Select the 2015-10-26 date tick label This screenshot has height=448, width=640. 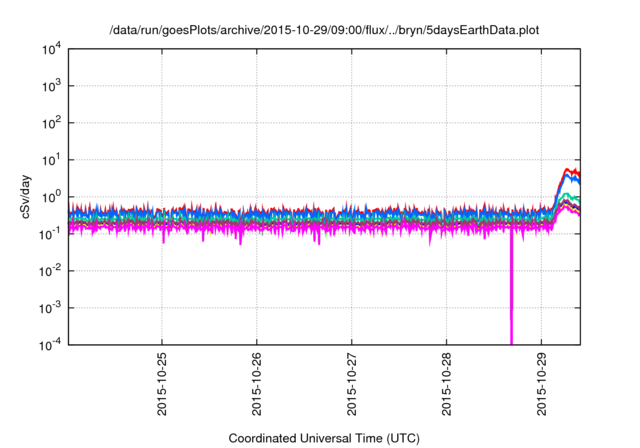pos(256,384)
